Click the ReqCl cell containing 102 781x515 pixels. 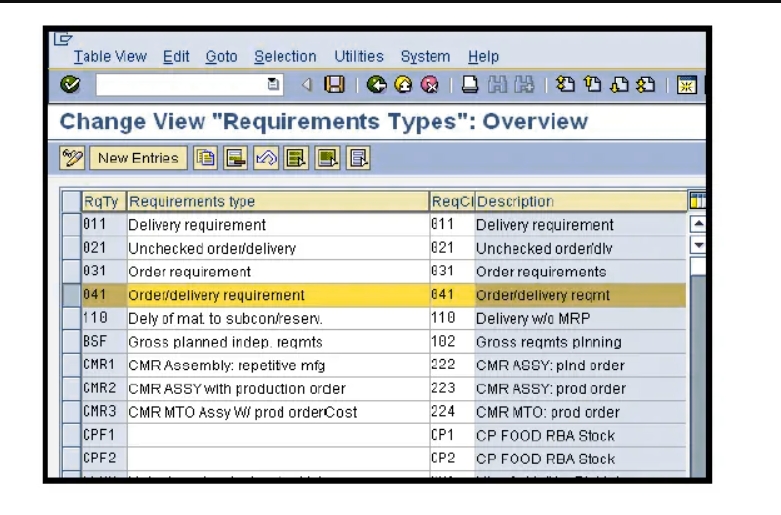(x=452, y=342)
